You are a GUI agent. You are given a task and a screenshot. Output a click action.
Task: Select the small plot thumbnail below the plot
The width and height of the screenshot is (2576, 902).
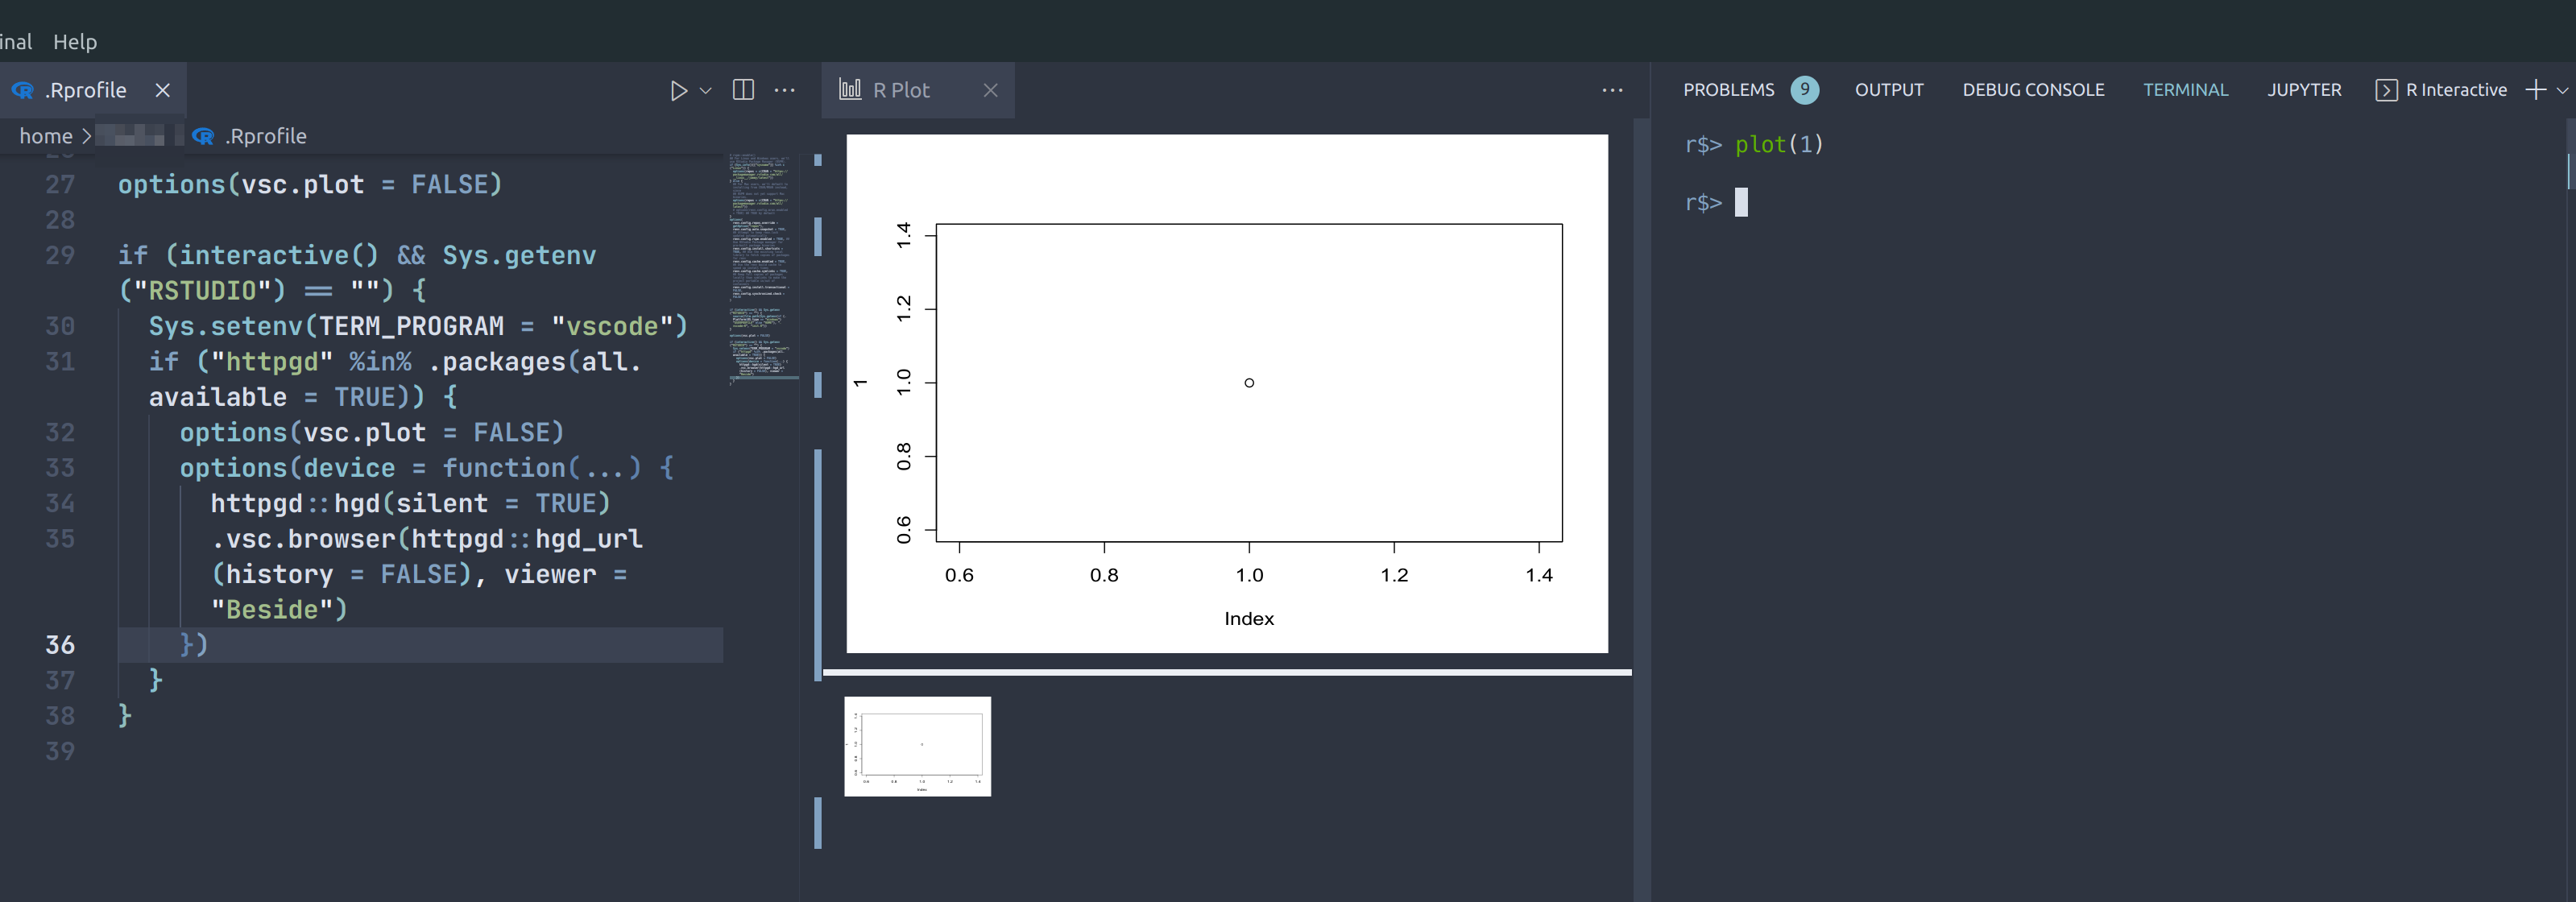tap(917, 746)
